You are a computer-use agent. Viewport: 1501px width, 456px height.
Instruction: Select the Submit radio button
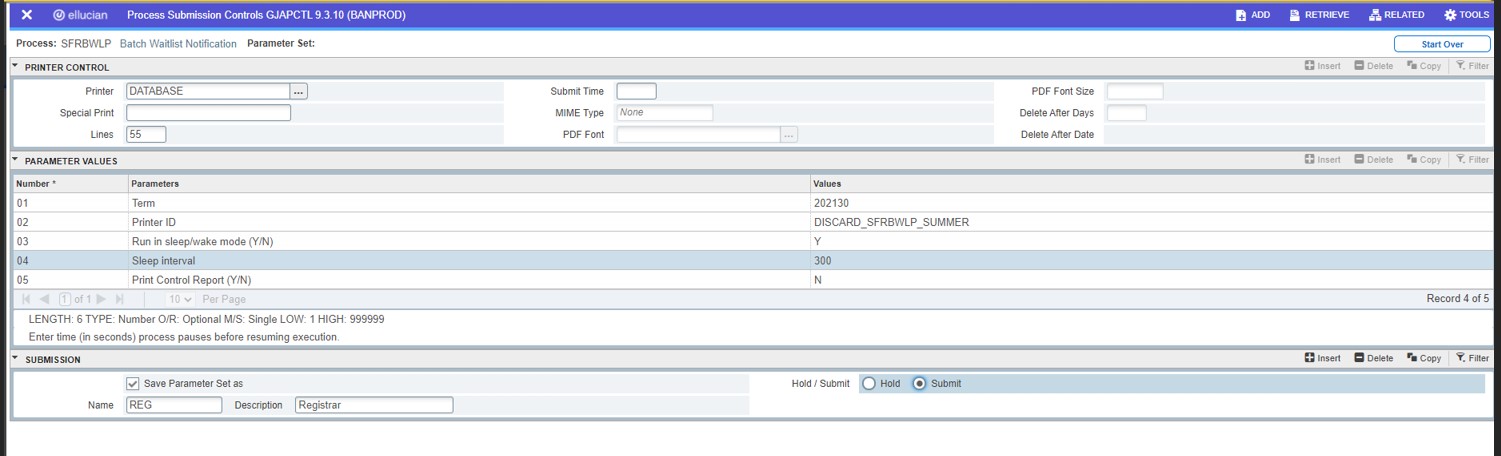[x=919, y=384]
